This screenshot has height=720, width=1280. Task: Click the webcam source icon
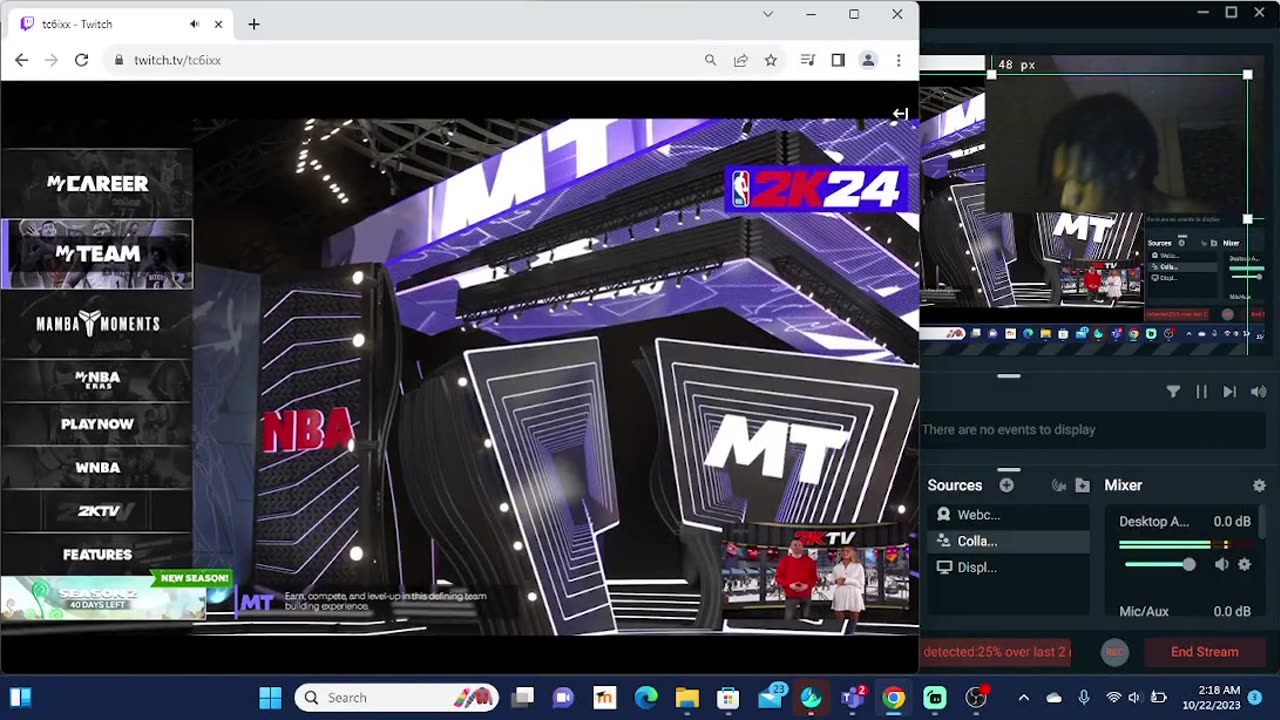coord(943,515)
